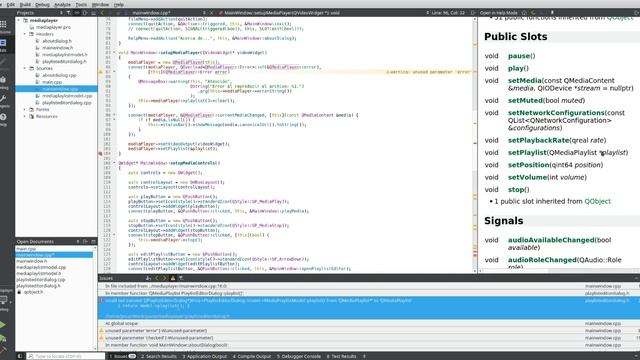Go to next issue arrow
Screen dimensions: 640x360
(x=164, y=278)
